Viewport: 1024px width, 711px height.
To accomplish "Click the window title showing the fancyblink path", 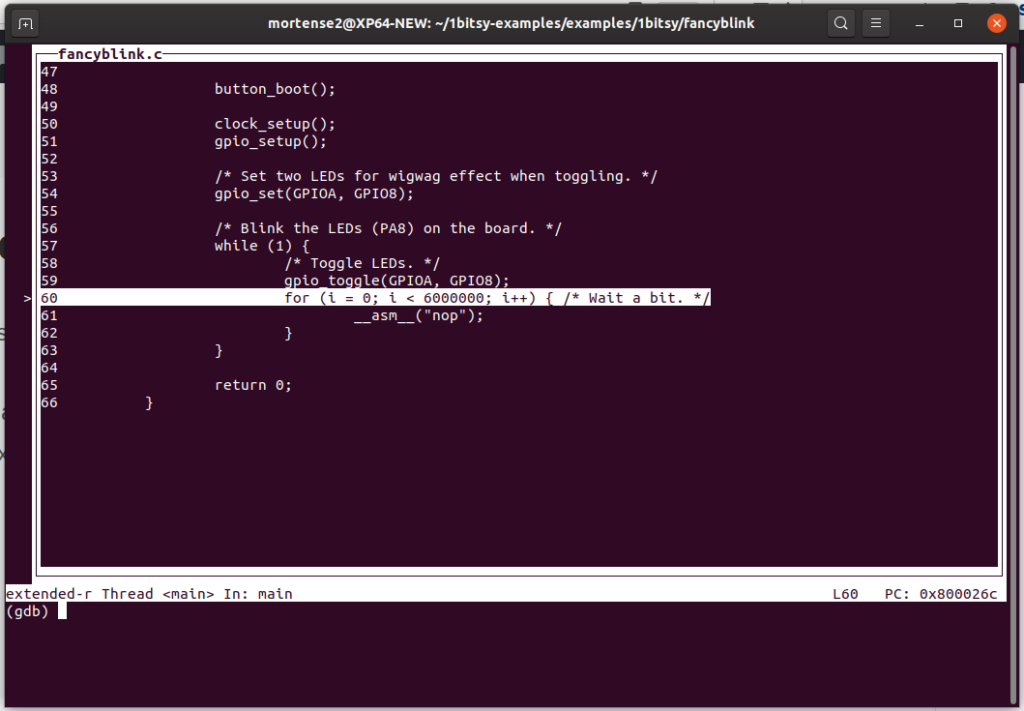I will click(511, 23).
